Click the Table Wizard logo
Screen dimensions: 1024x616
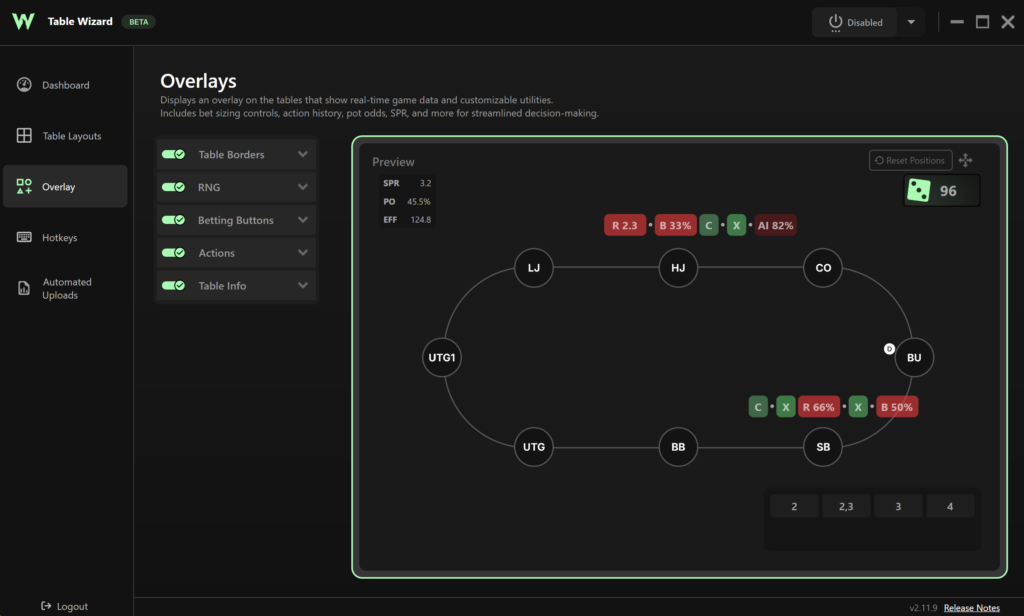pos(23,22)
